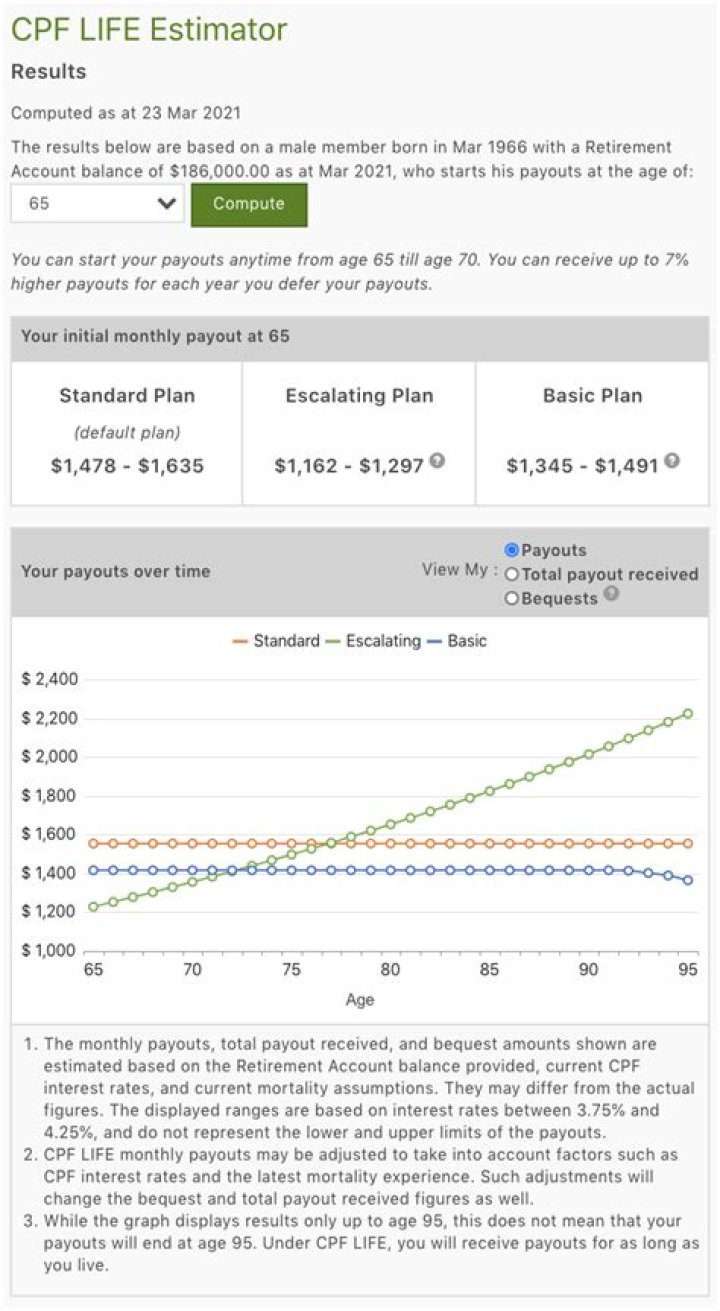Image resolution: width=720 pixels, height=1311 pixels.
Task: Select the Payouts radio button
Action: click(x=511, y=549)
